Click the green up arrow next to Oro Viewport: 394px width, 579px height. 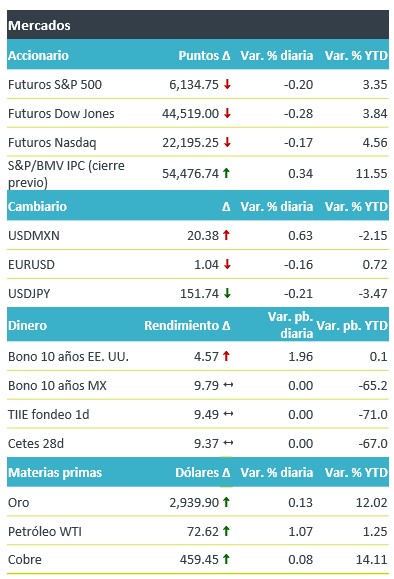pyautogui.click(x=226, y=502)
